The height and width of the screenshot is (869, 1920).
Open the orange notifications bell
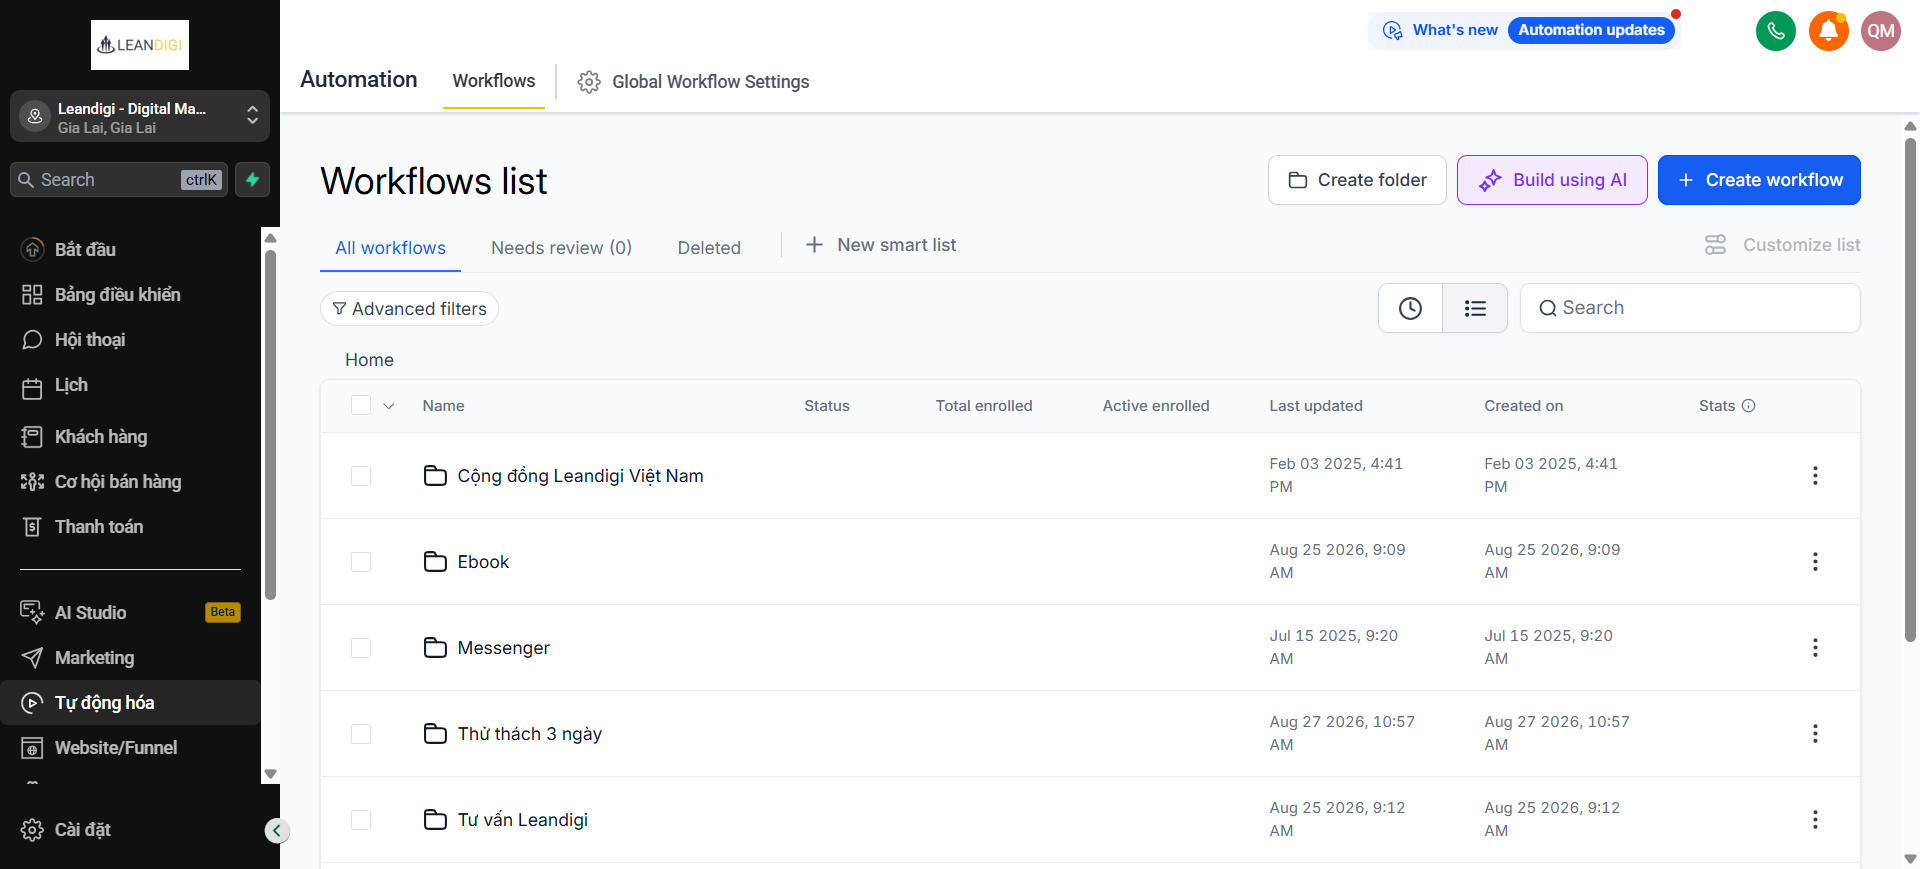1829,31
